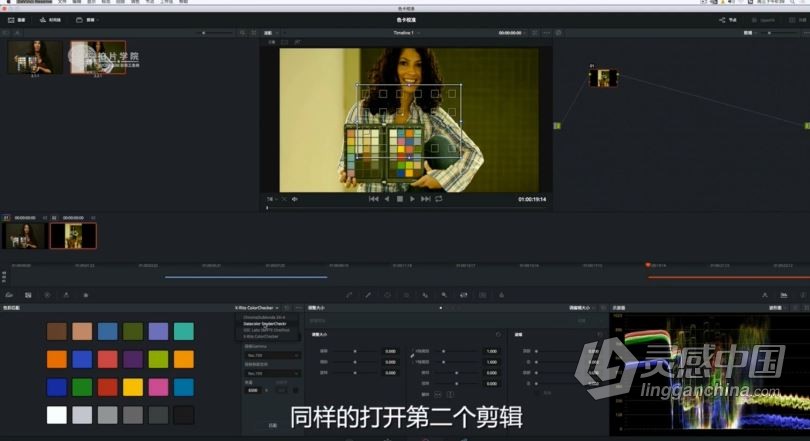
Task: Jump to first frame in viewer
Action: [x=373, y=199]
